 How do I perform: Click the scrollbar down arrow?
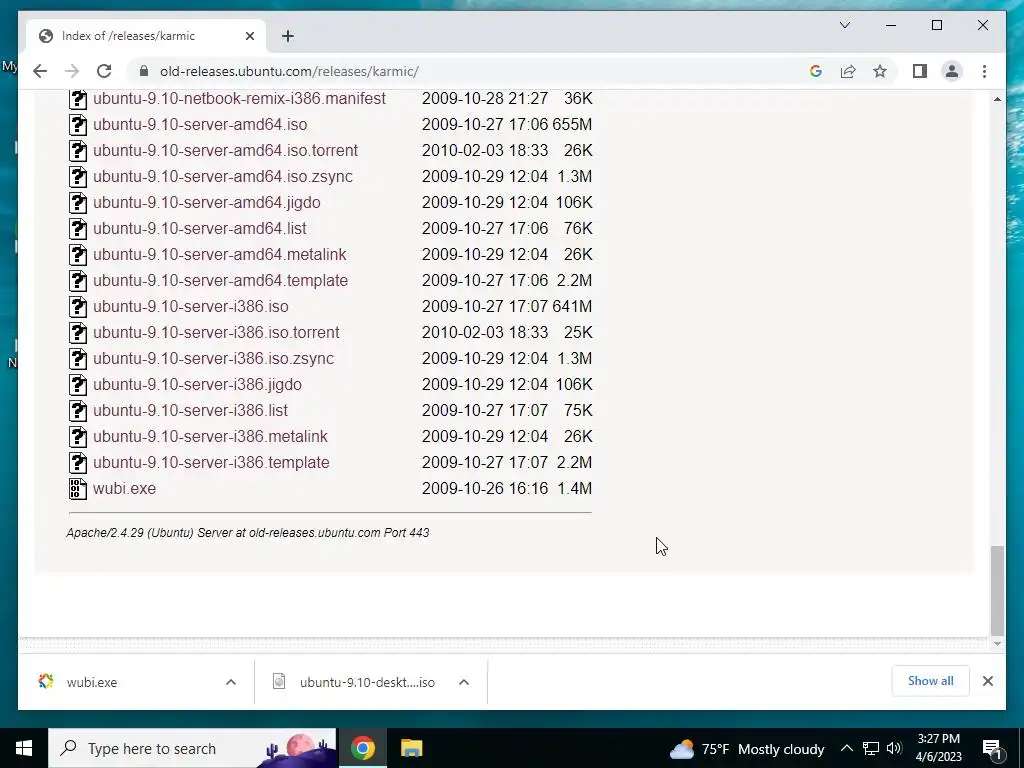pos(997,644)
